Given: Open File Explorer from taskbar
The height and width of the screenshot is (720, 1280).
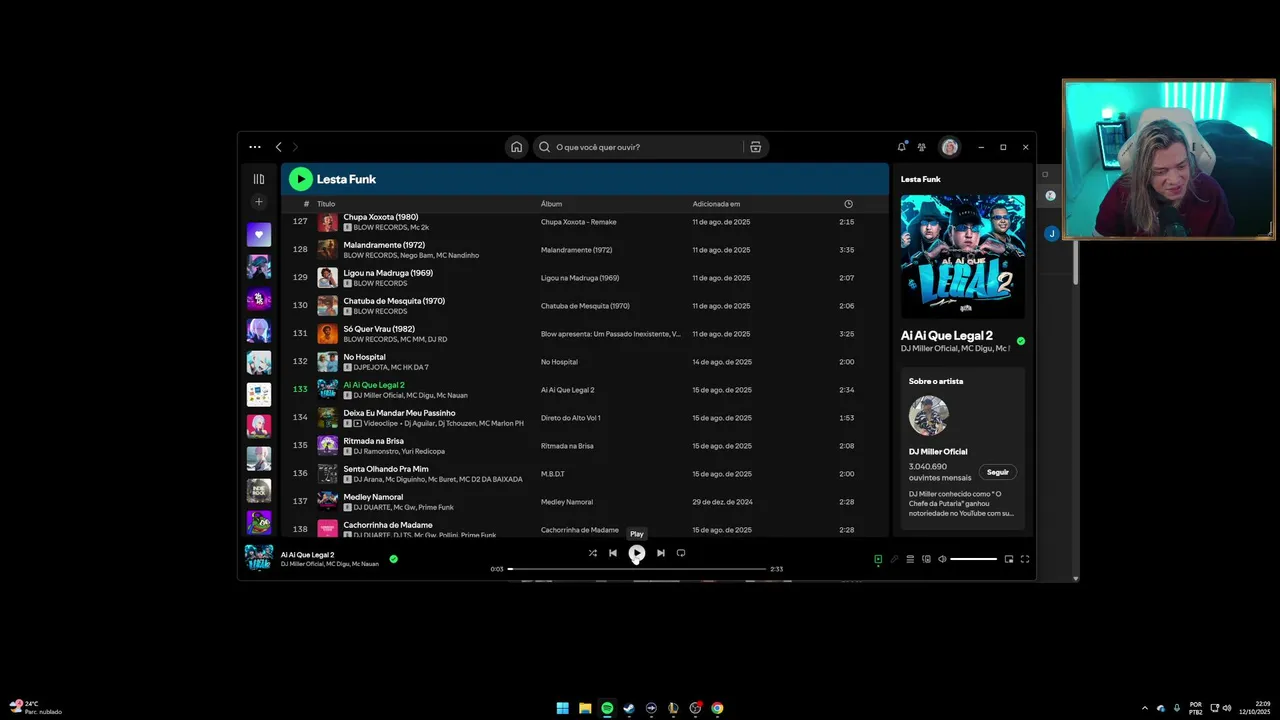Looking at the screenshot, I should coord(585,708).
